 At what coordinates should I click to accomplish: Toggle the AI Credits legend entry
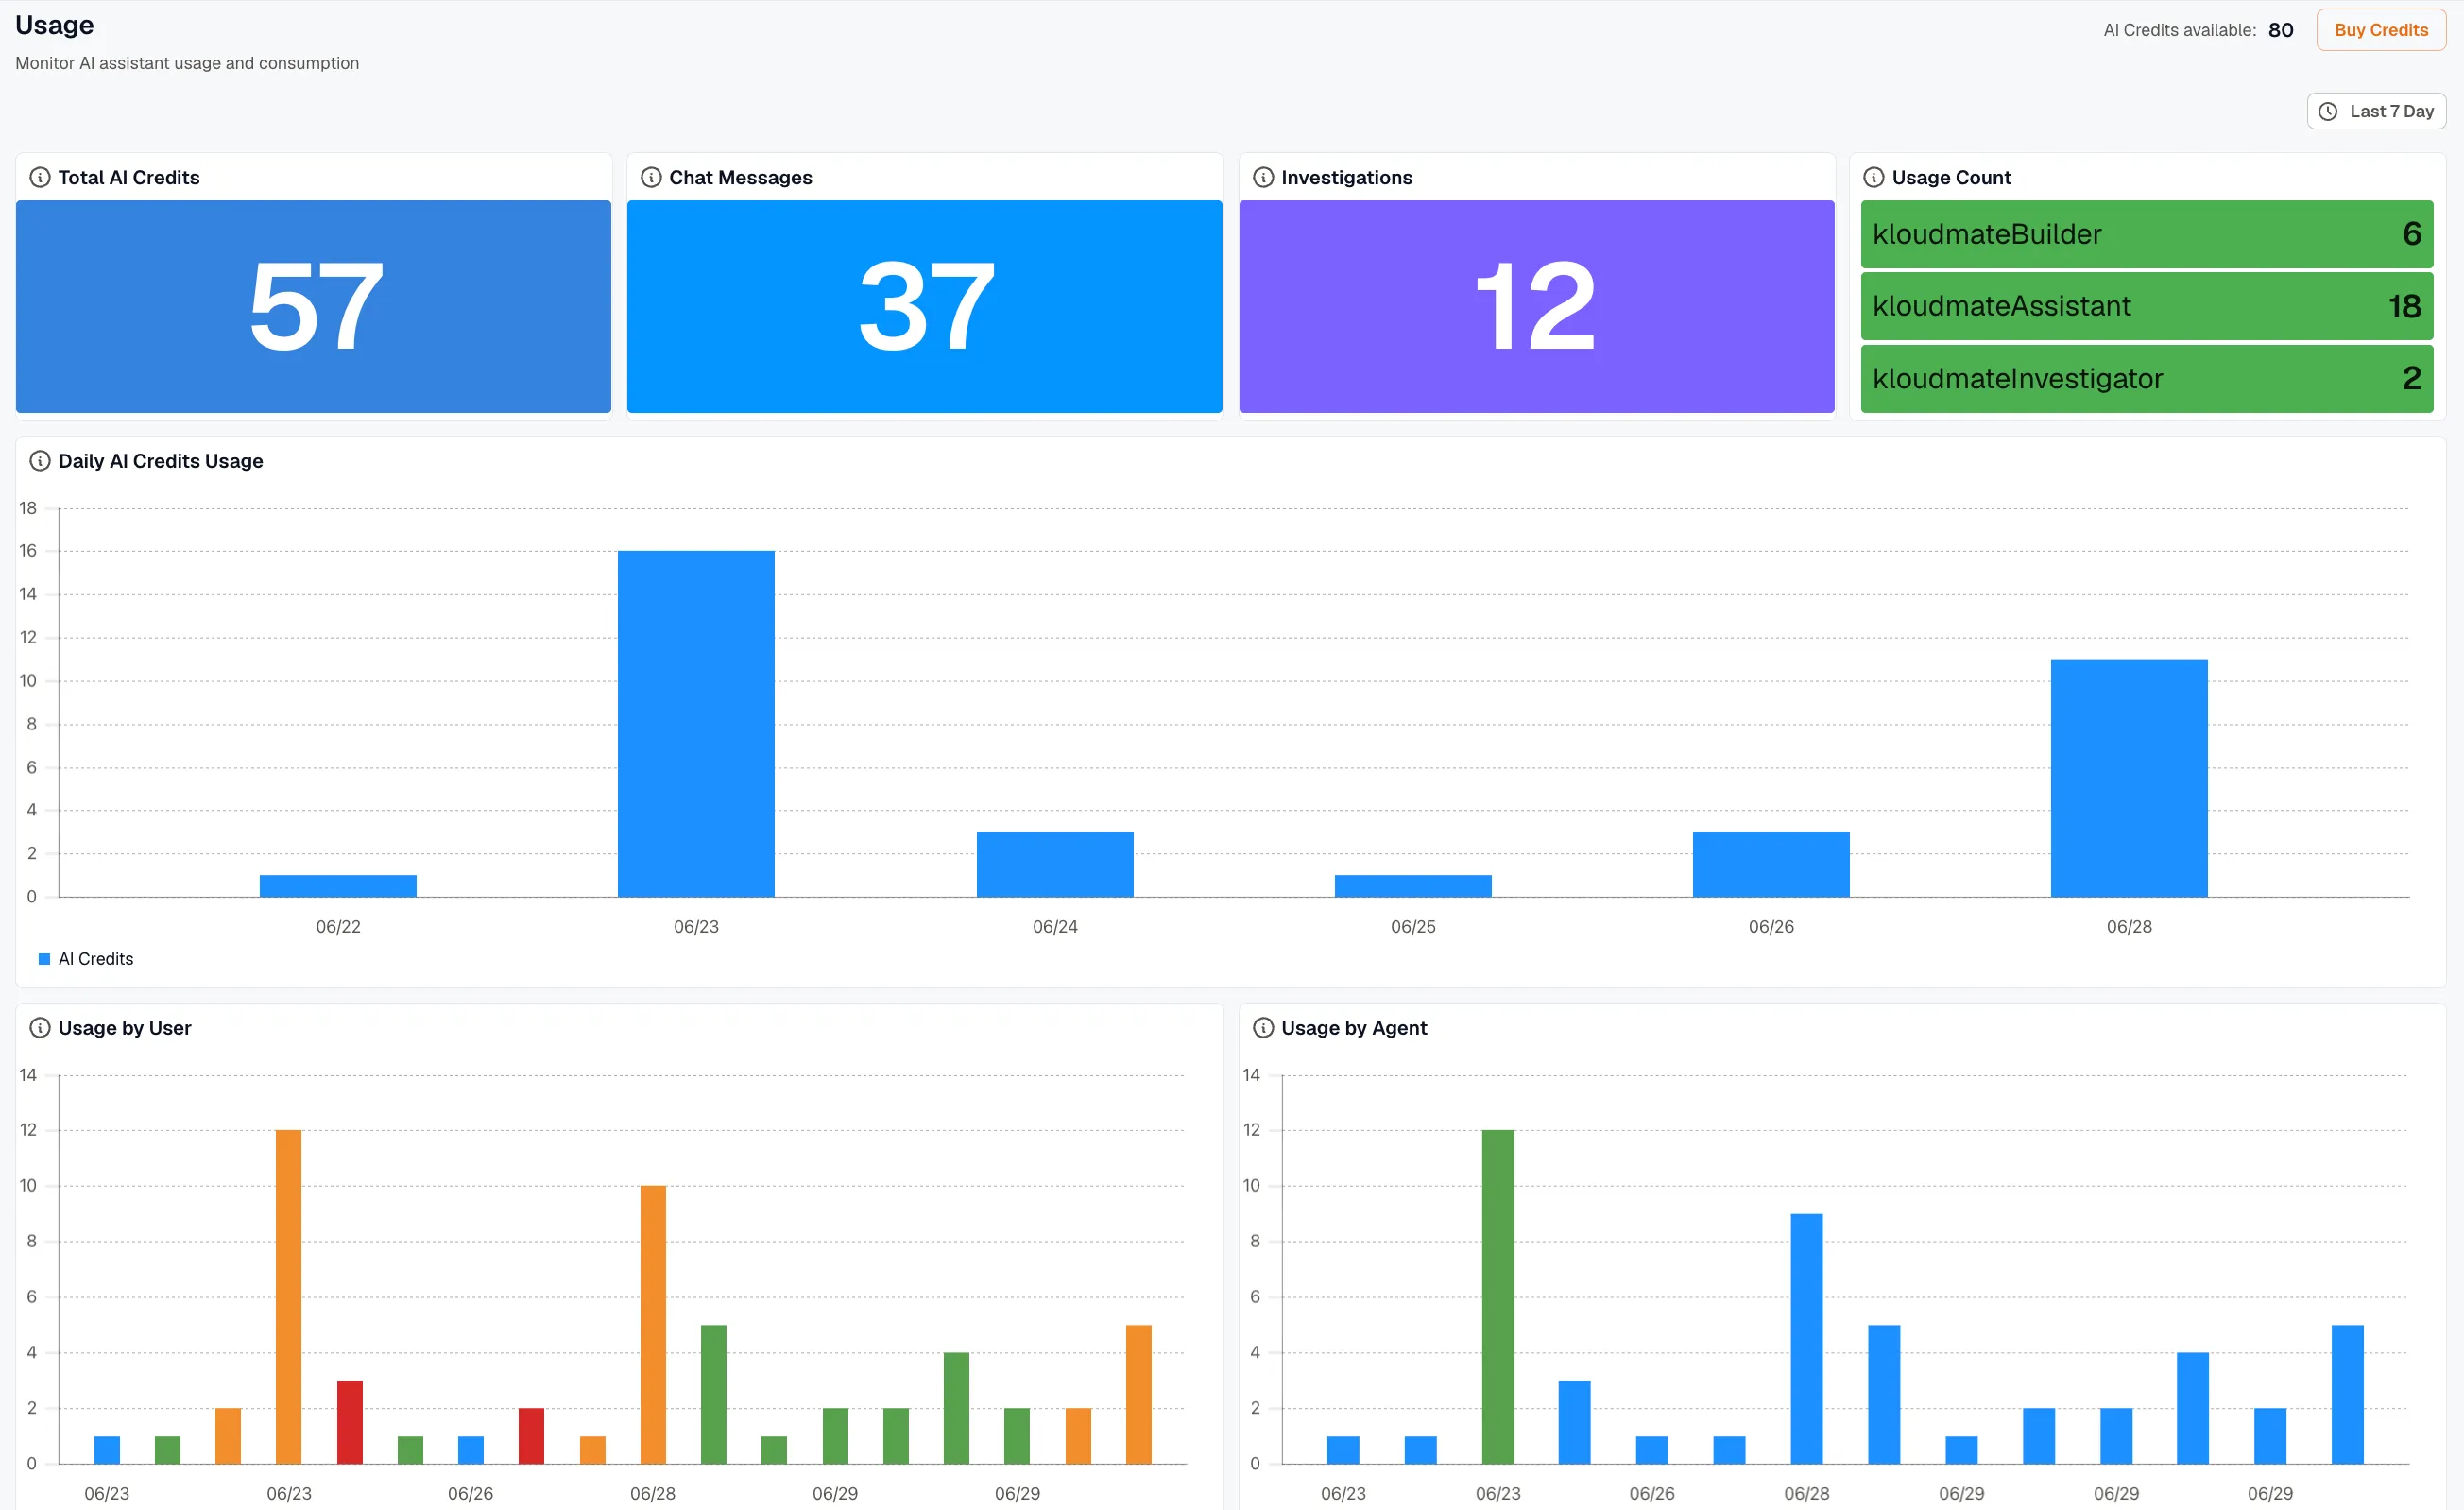86,959
